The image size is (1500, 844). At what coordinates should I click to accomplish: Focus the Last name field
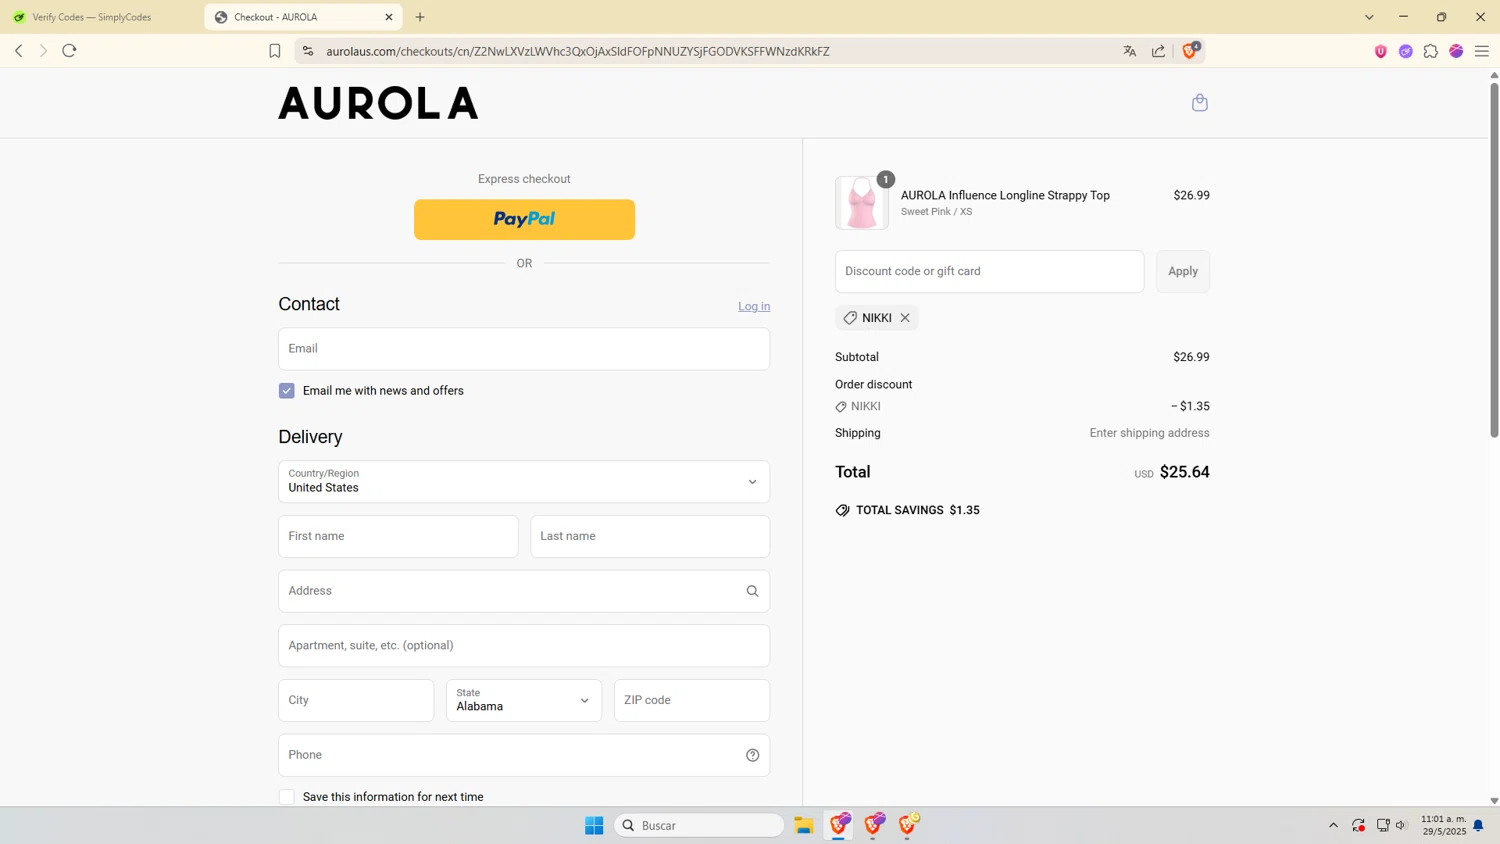pos(650,536)
